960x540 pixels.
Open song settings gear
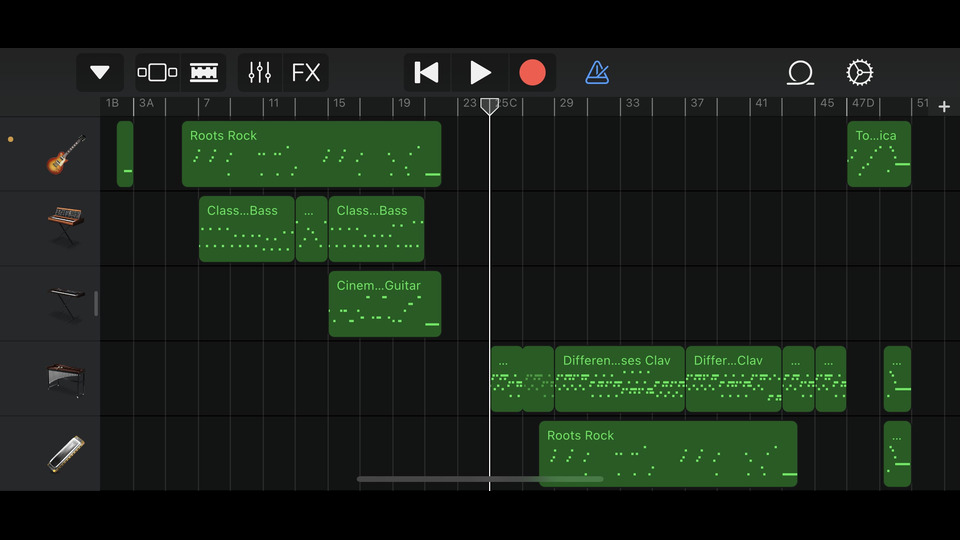coord(859,73)
